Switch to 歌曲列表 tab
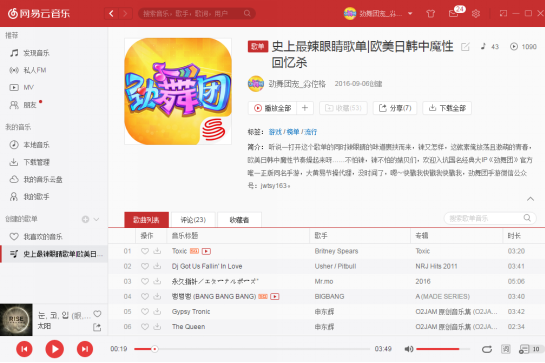545x363 pixels. 146,220
